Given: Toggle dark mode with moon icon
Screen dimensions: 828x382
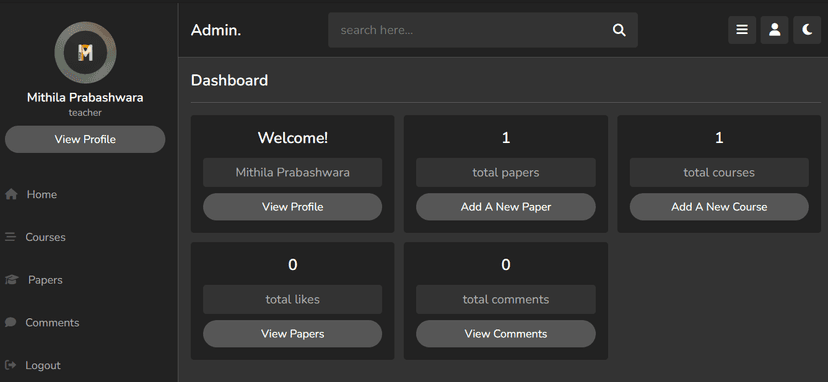Looking at the screenshot, I should pyautogui.click(x=807, y=30).
